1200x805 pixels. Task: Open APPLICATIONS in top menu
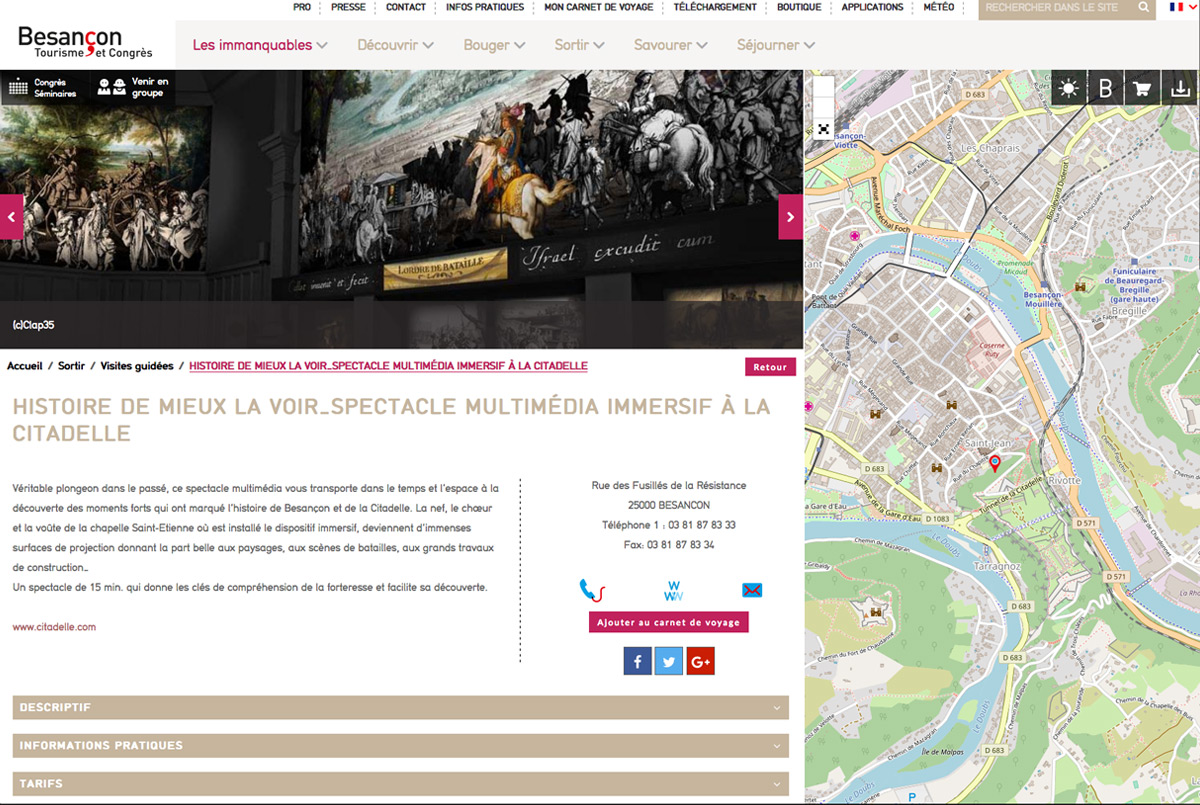point(872,7)
